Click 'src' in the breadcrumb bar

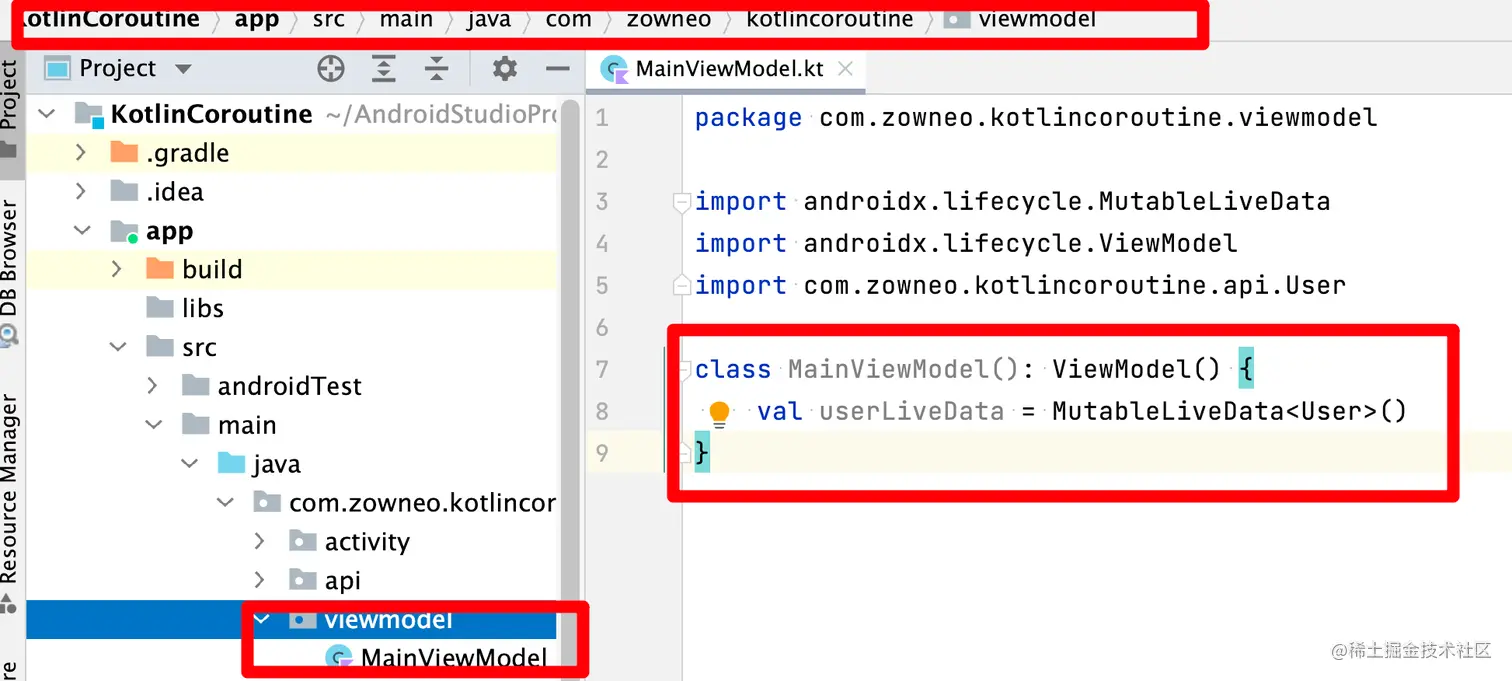[x=328, y=19]
